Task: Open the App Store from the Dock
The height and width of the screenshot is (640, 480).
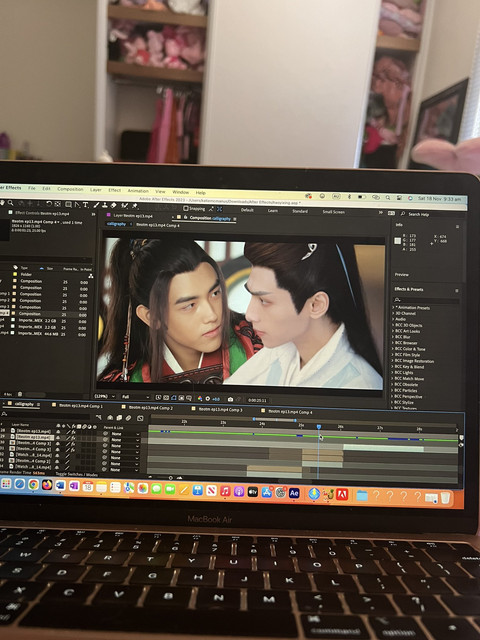Action: [x=267, y=492]
